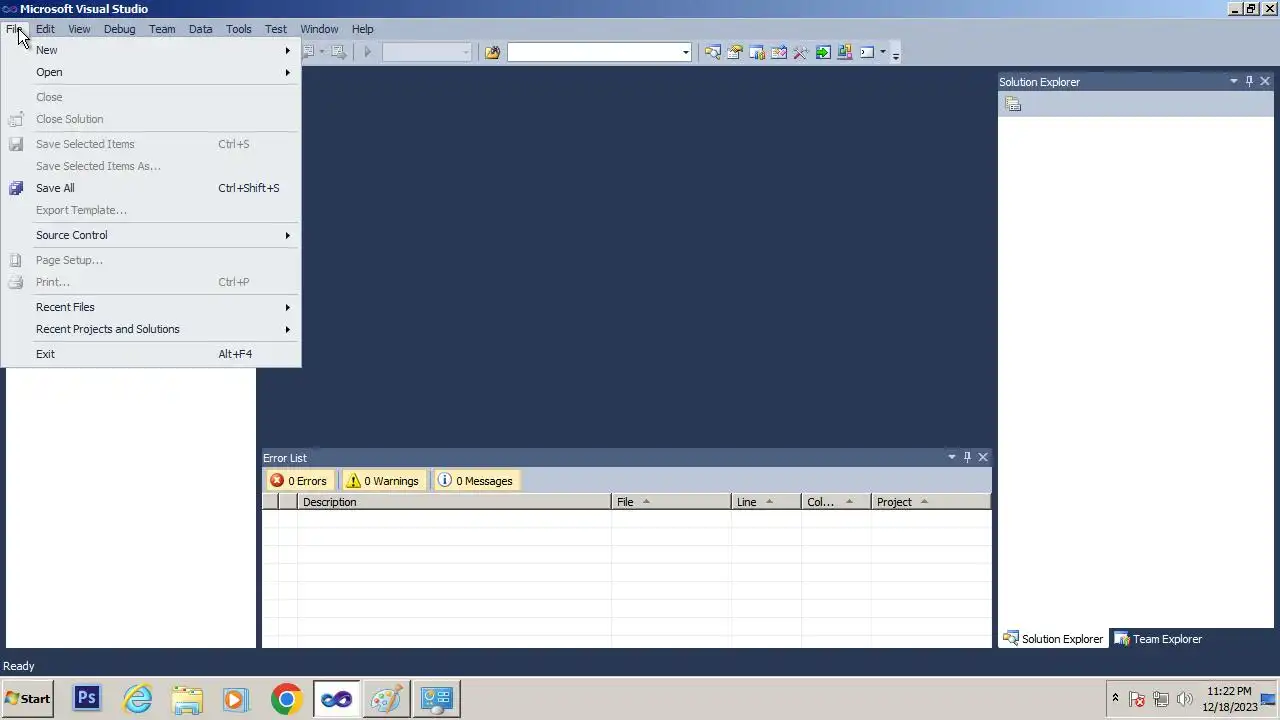Pin the Solution Explorer panel
The height and width of the screenshot is (720, 1280).
(1249, 81)
